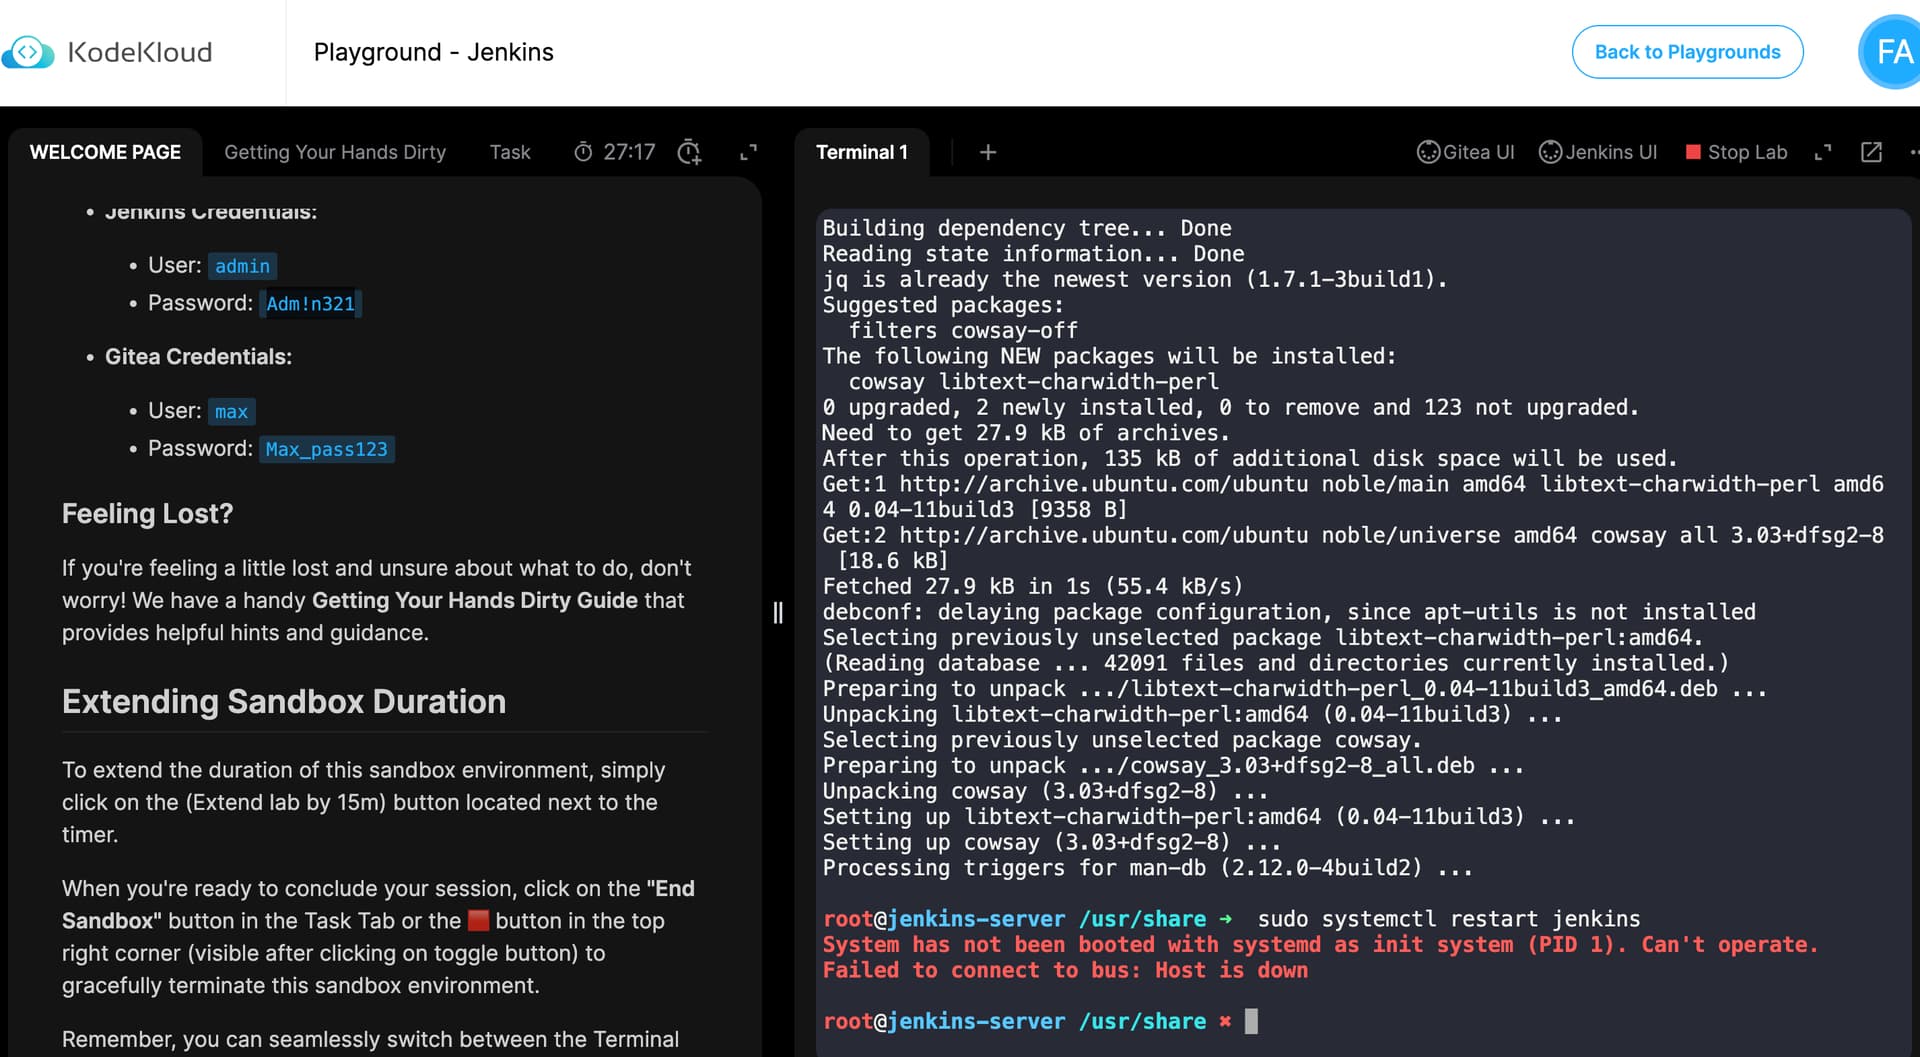The height and width of the screenshot is (1057, 1920).
Task: Open terminal in new window
Action: (1871, 152)
